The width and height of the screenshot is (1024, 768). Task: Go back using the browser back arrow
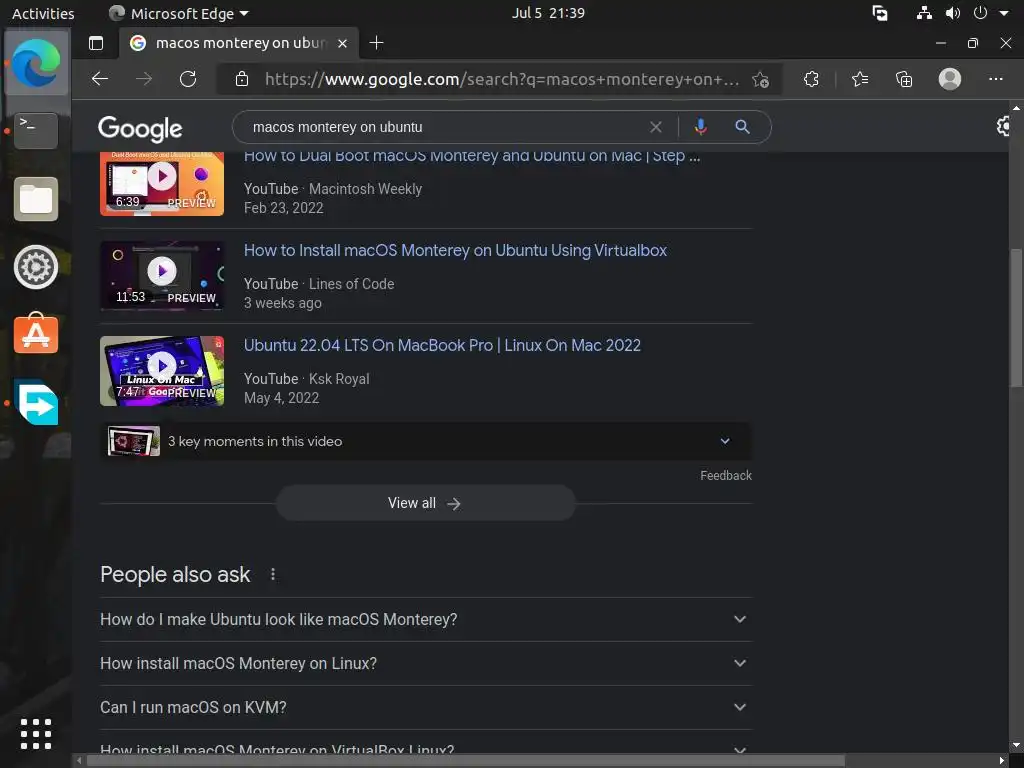pos(100,79)
